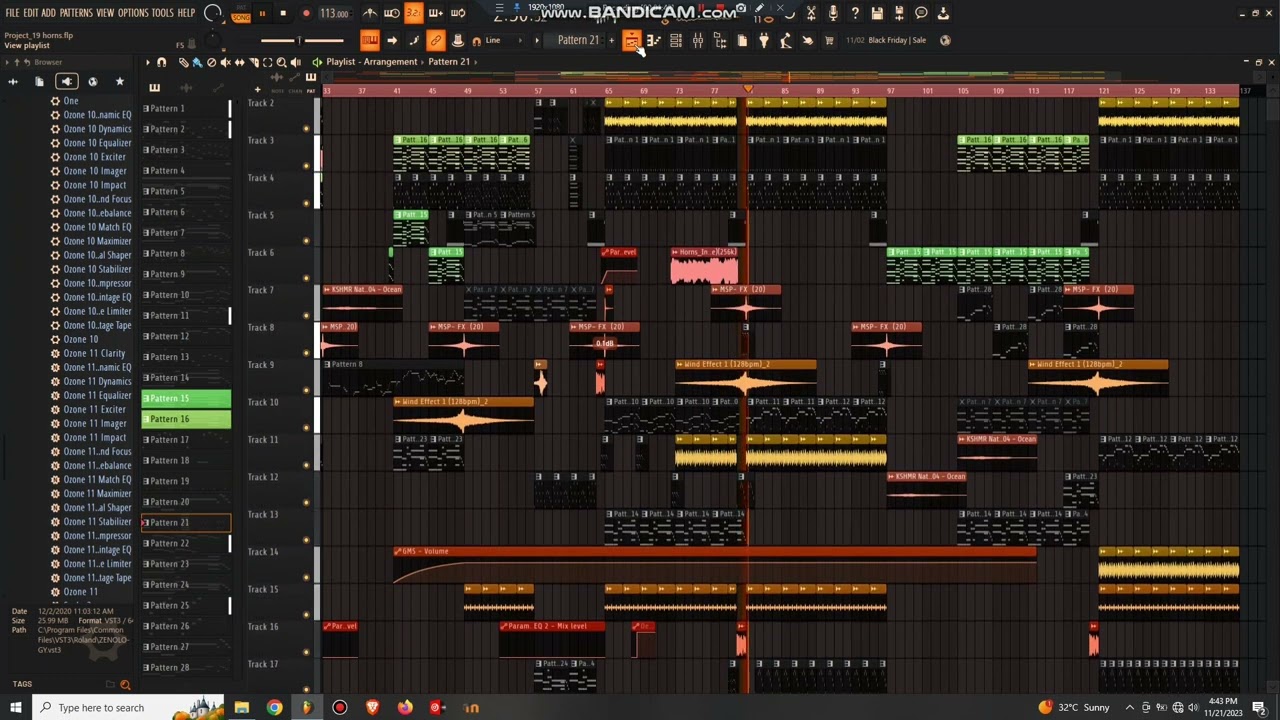This screenshot has height=720, width=1280.
Task: Select Pattern 15 in the picker
Action: click(x=186, y=398)
